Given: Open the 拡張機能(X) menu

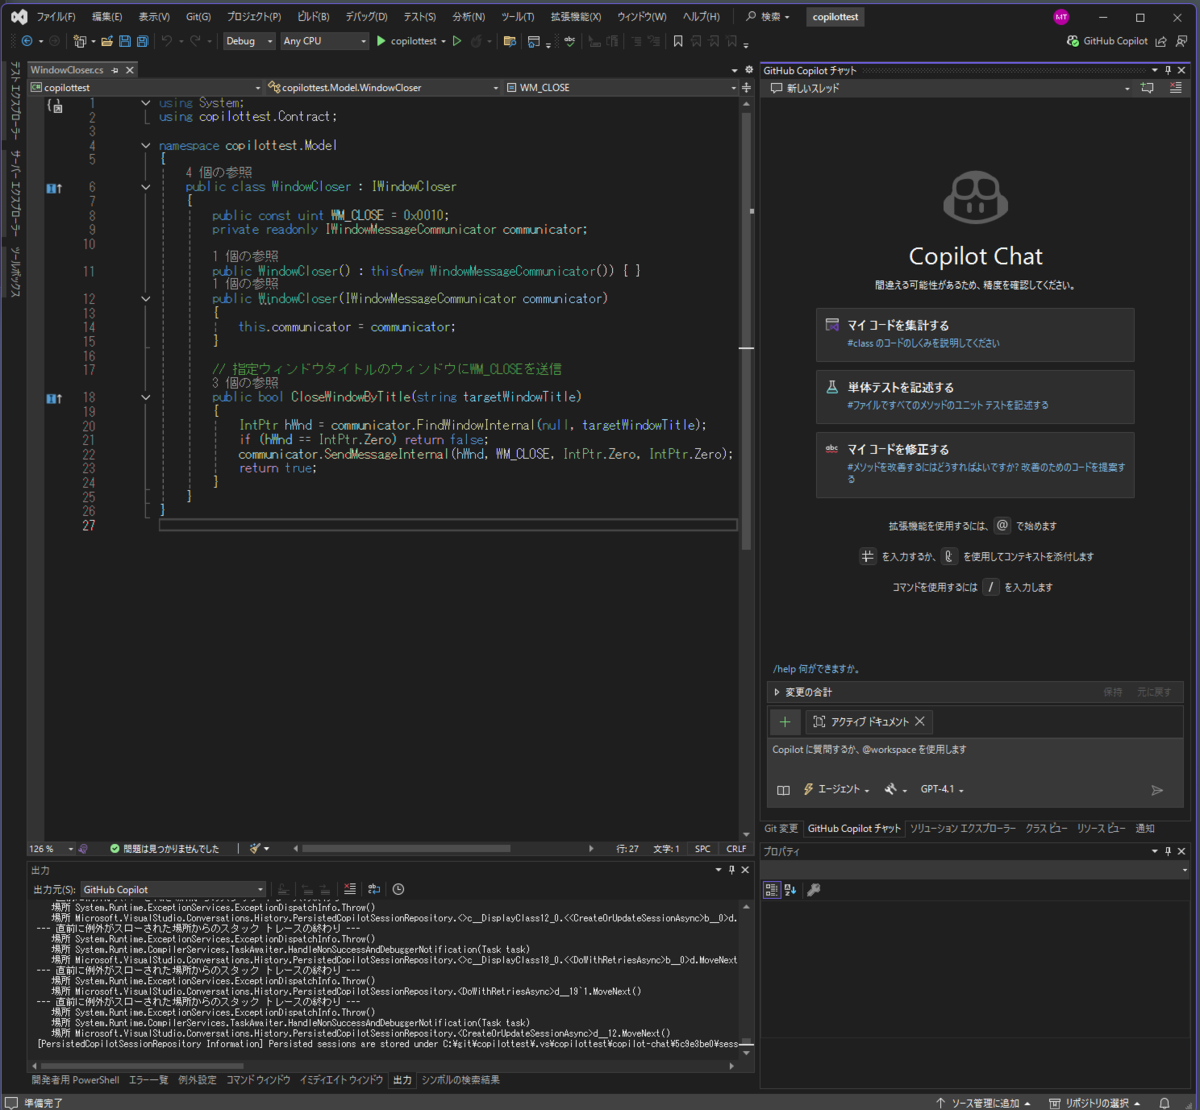Looking at the screenshot, I should [576, 17].
